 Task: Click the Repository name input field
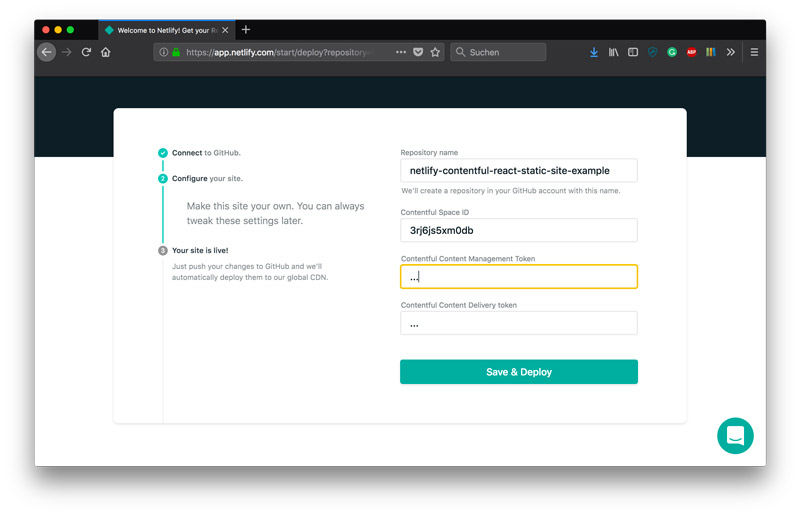tap(519, 170)
